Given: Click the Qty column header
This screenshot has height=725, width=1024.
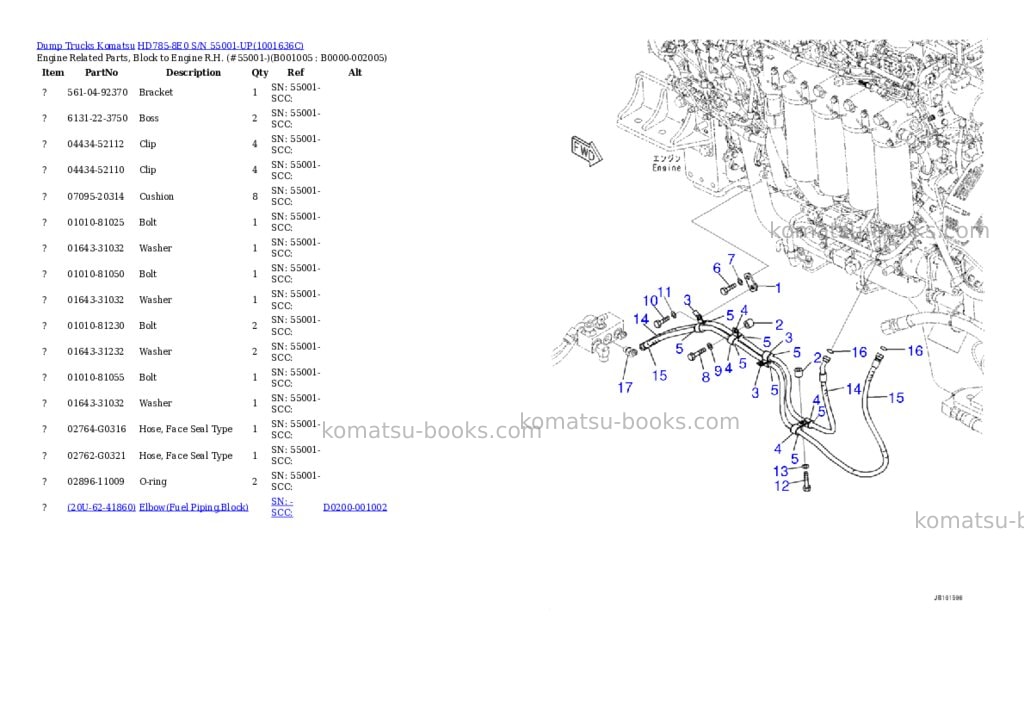Looking at the screenshot, I should [260, 72].
